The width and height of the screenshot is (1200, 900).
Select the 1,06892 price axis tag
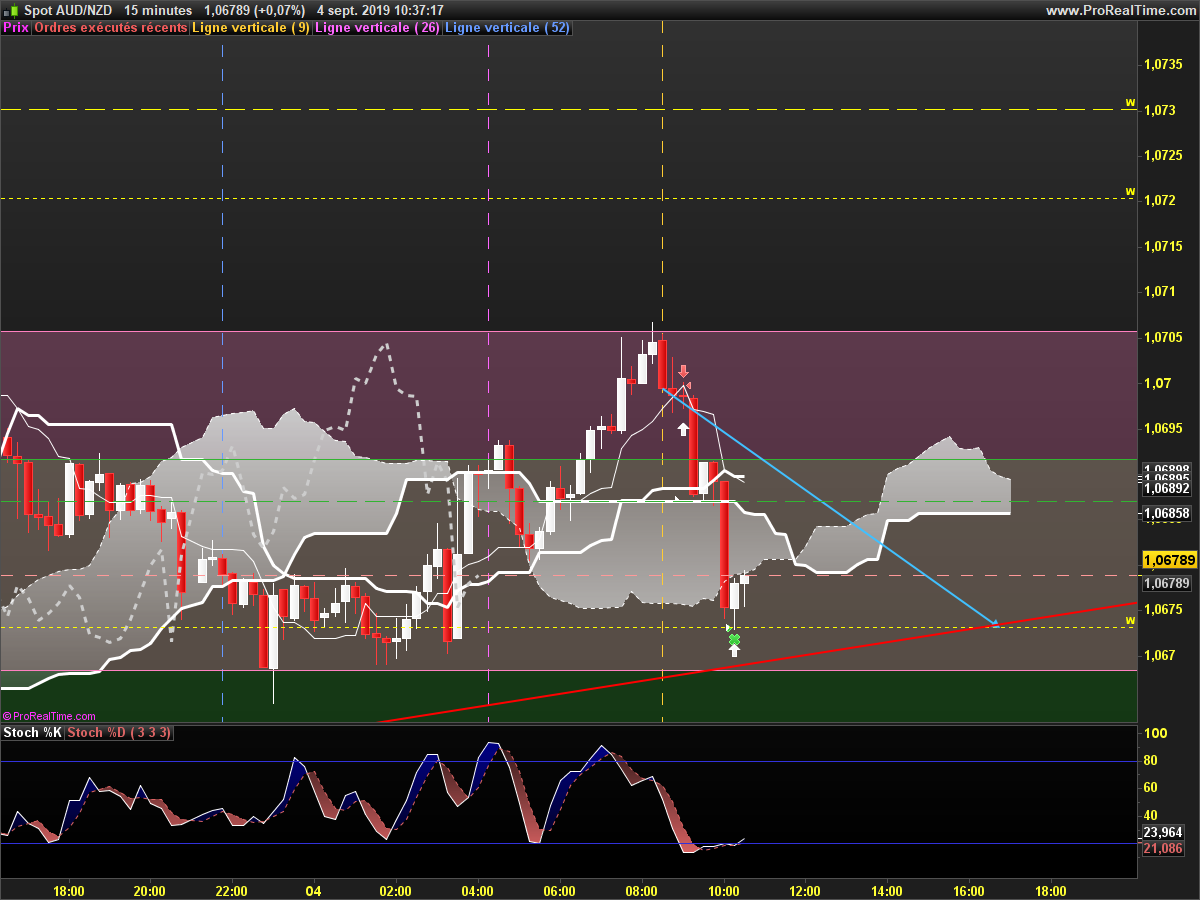click(x=1166, y=489)
